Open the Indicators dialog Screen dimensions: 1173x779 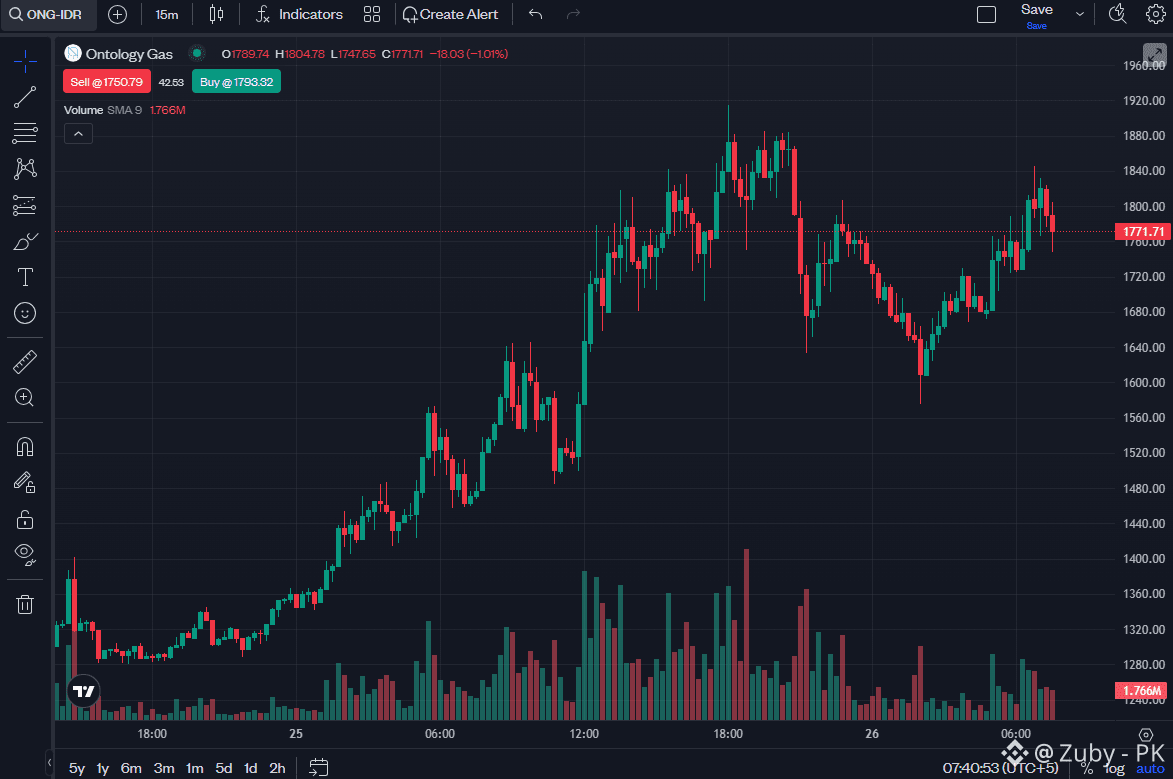click(299, 14)
